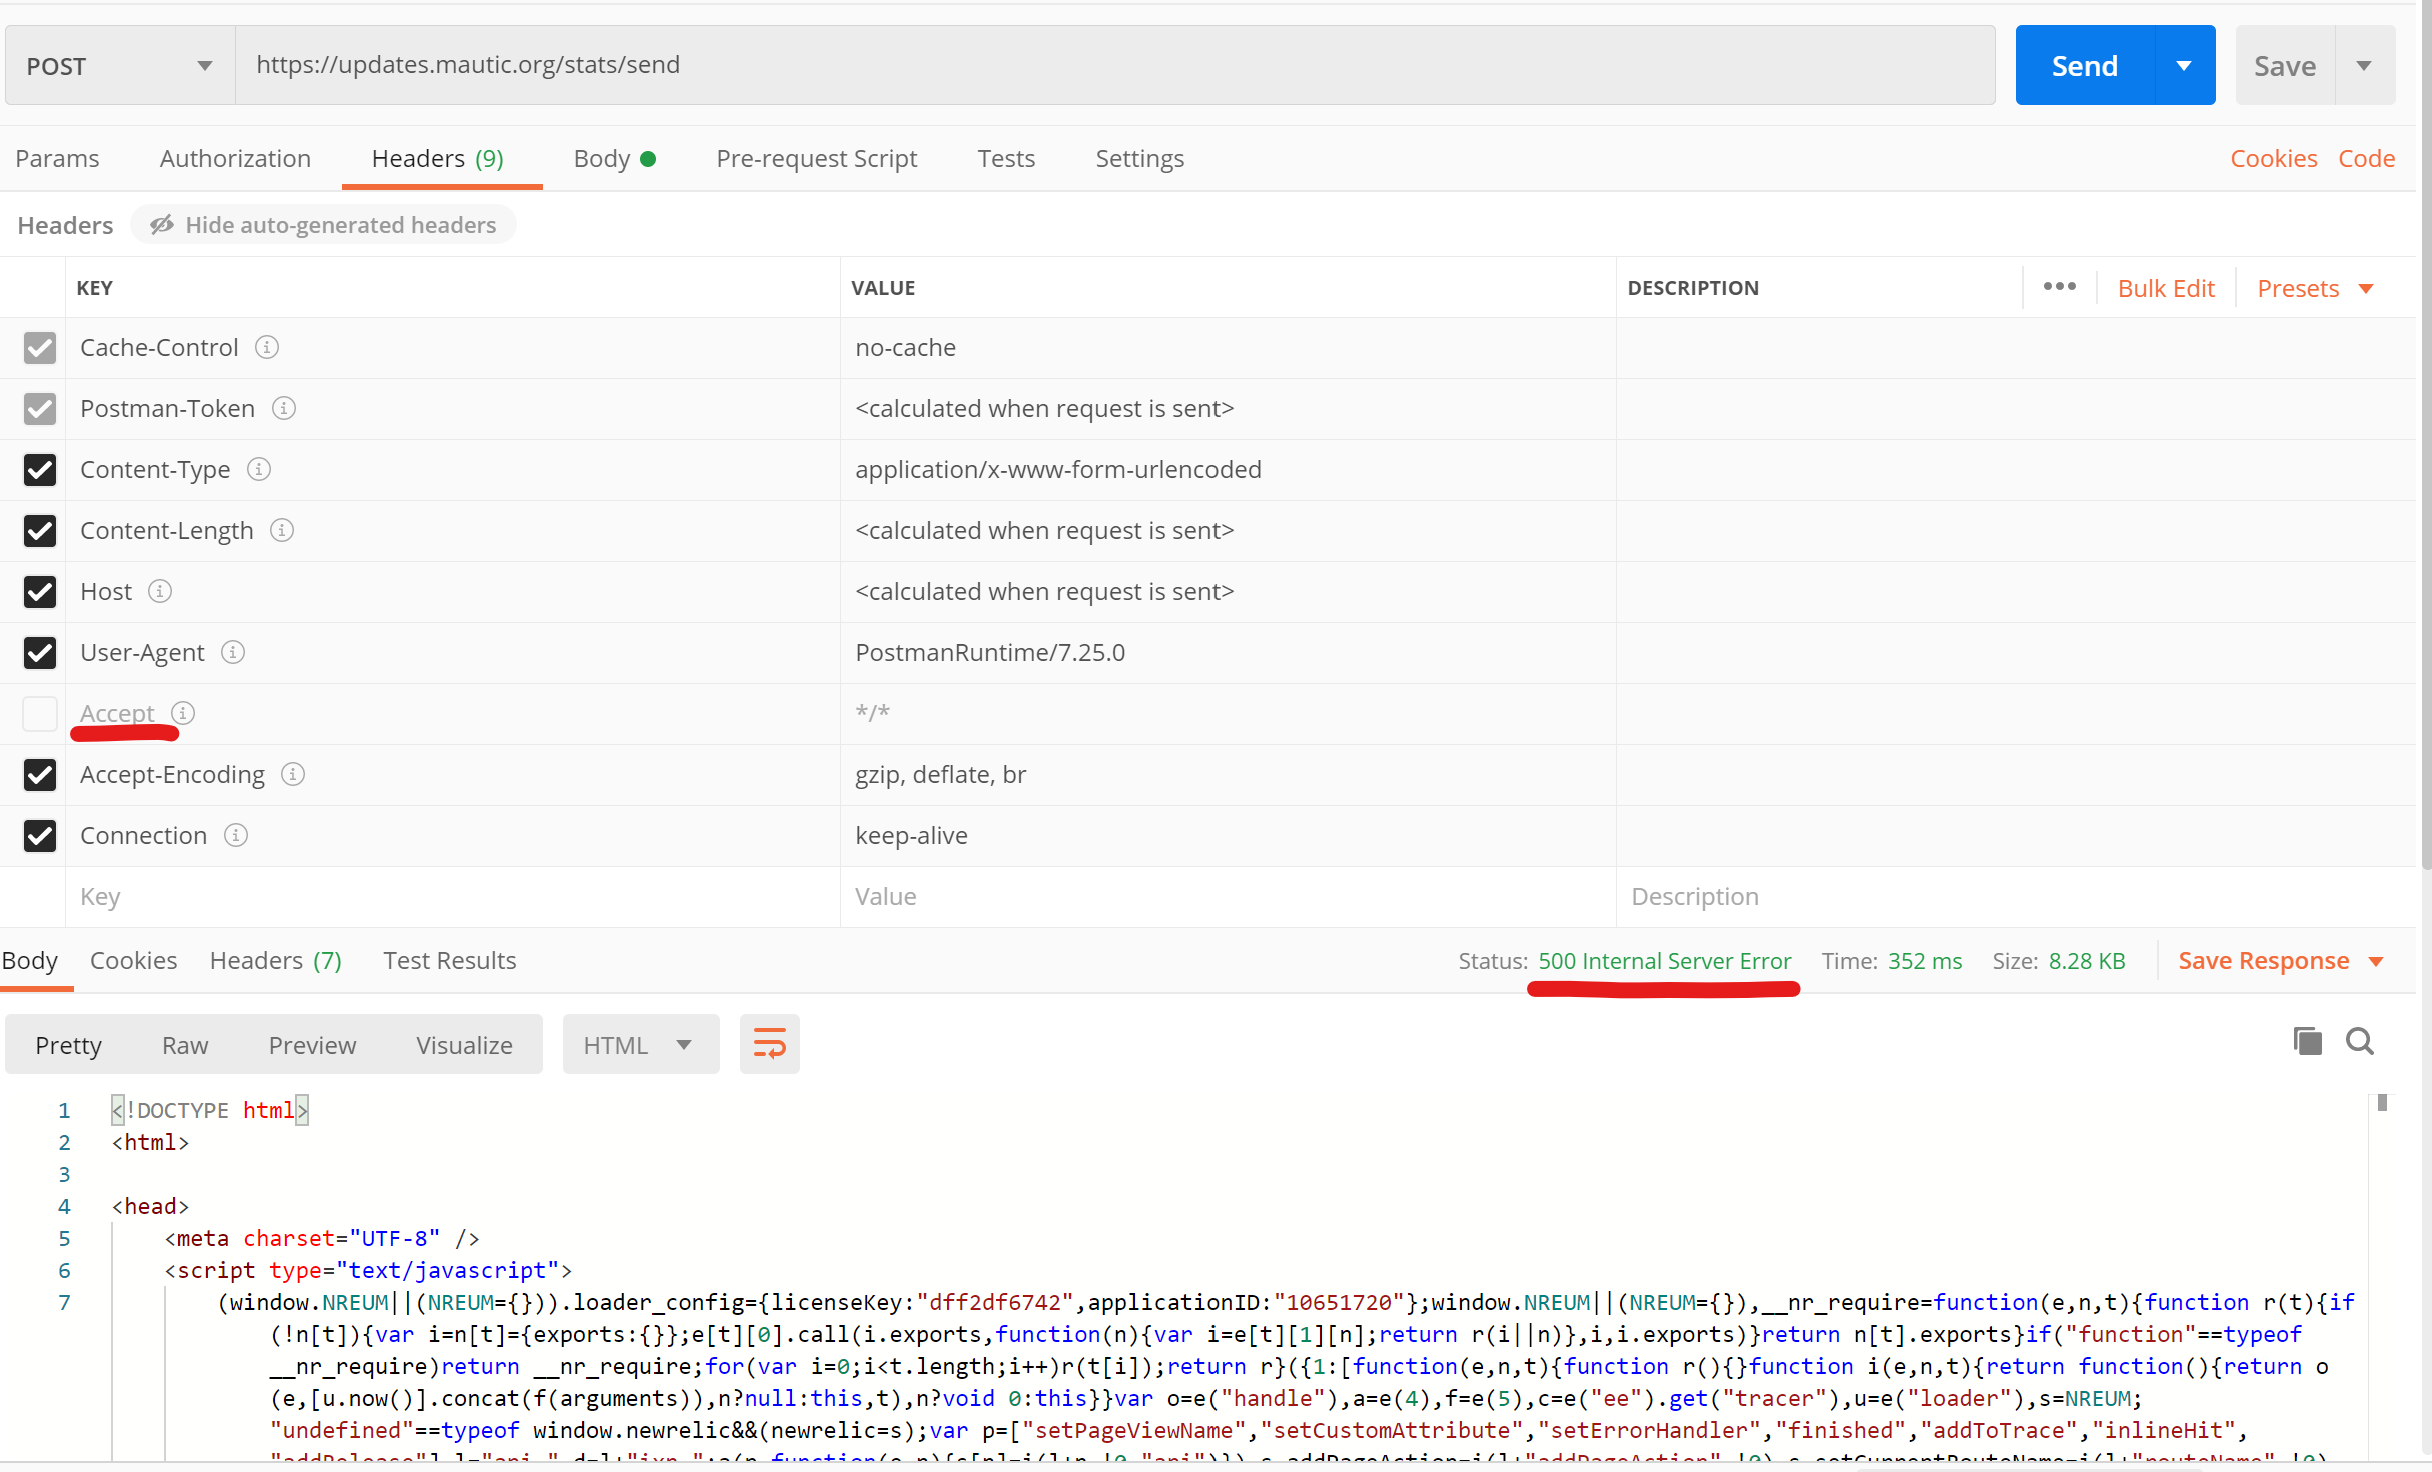2432x1472 pixels.
Task: Open the HTML format dropdown
Action: coord(640,1043)
